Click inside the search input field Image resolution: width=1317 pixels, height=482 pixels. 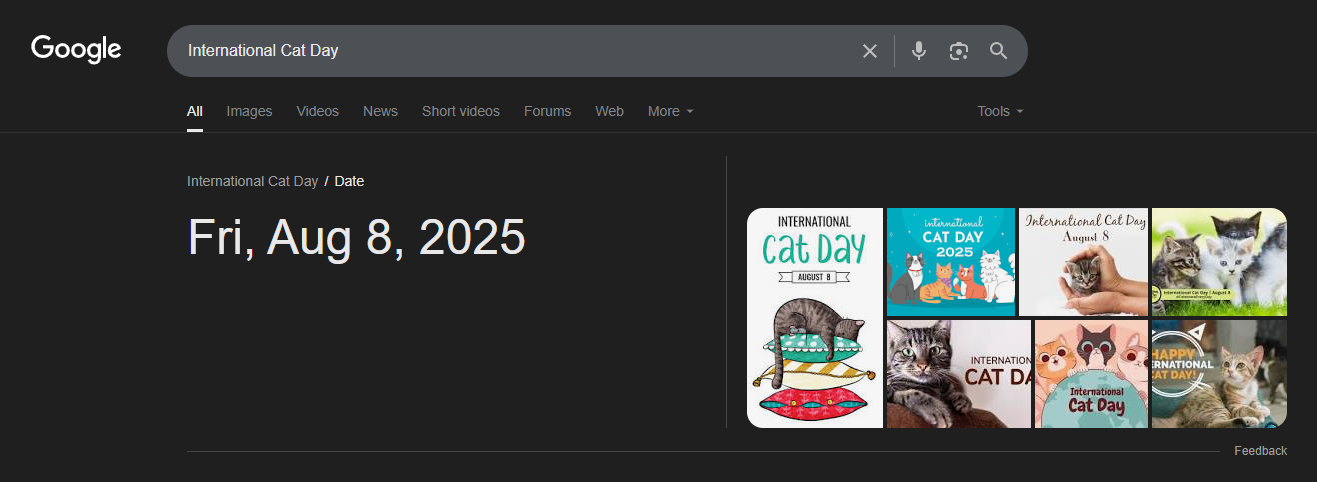tap(500, 51)
